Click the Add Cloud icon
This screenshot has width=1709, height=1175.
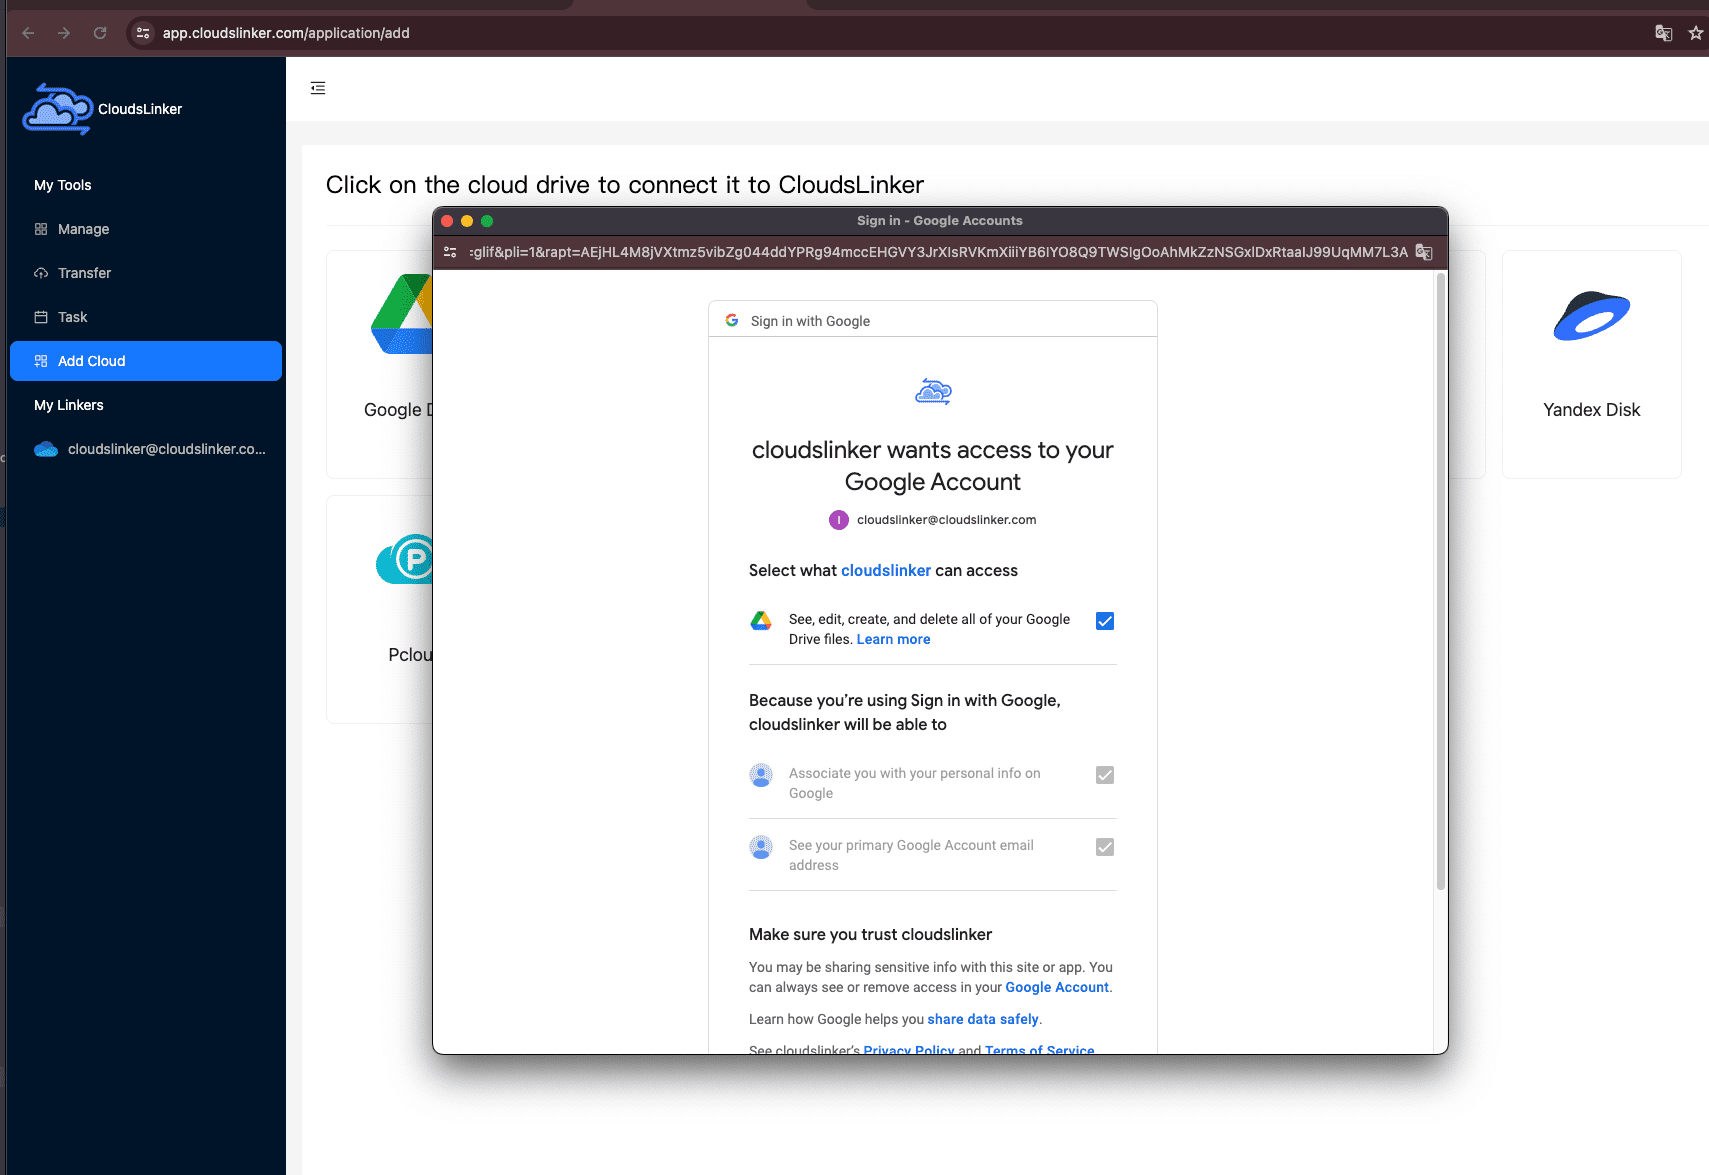coord(41,361)
